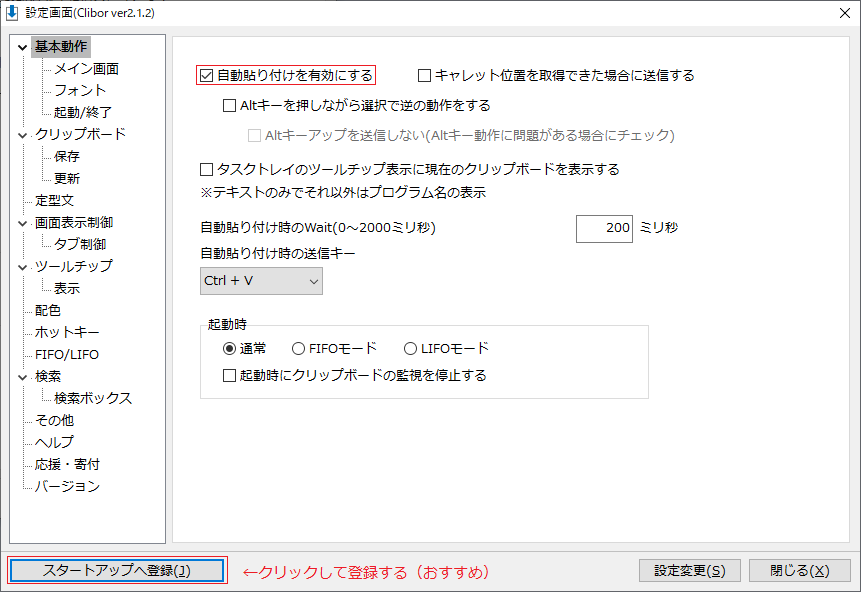Select the 通常 startup radio button

pos(230,349)
